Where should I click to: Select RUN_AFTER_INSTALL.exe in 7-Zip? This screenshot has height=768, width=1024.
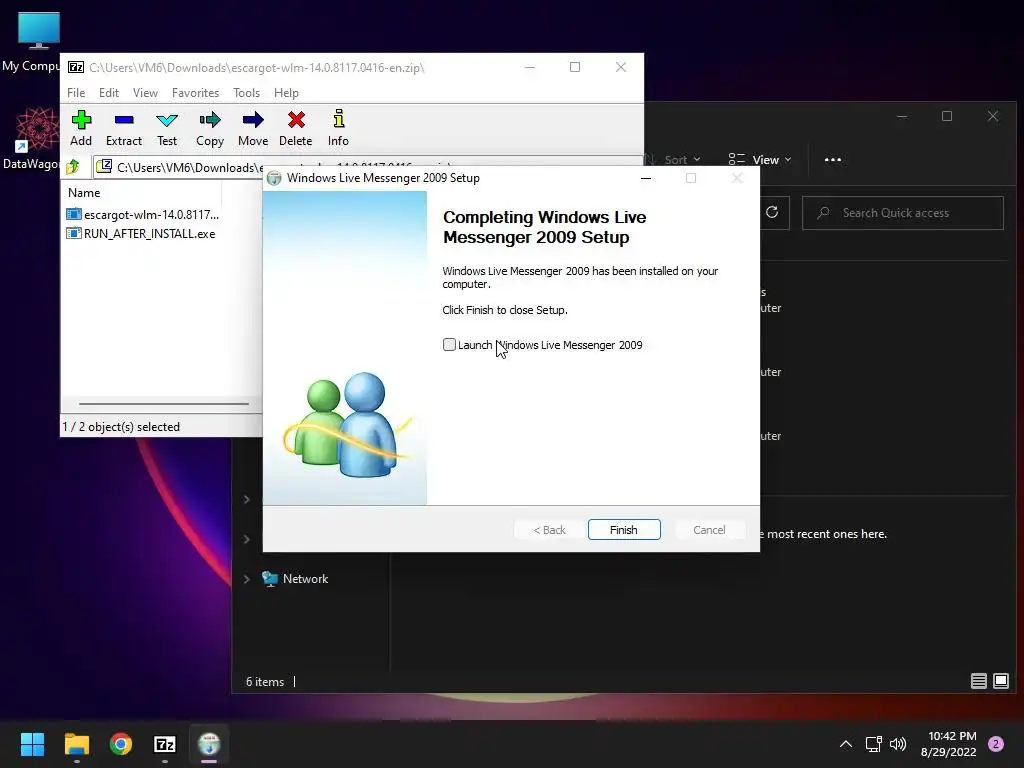coord(141,233)
